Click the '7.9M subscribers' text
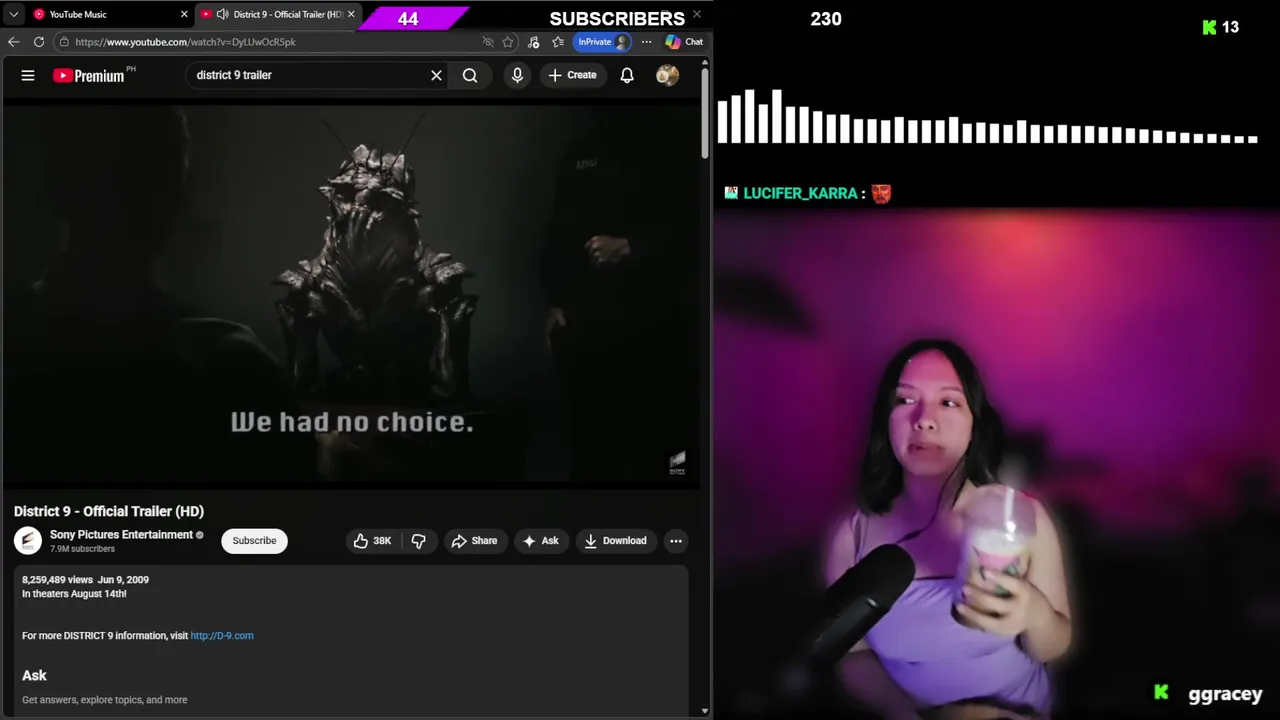The width and height of the screenshot is (1280, 720). point(82,549)
